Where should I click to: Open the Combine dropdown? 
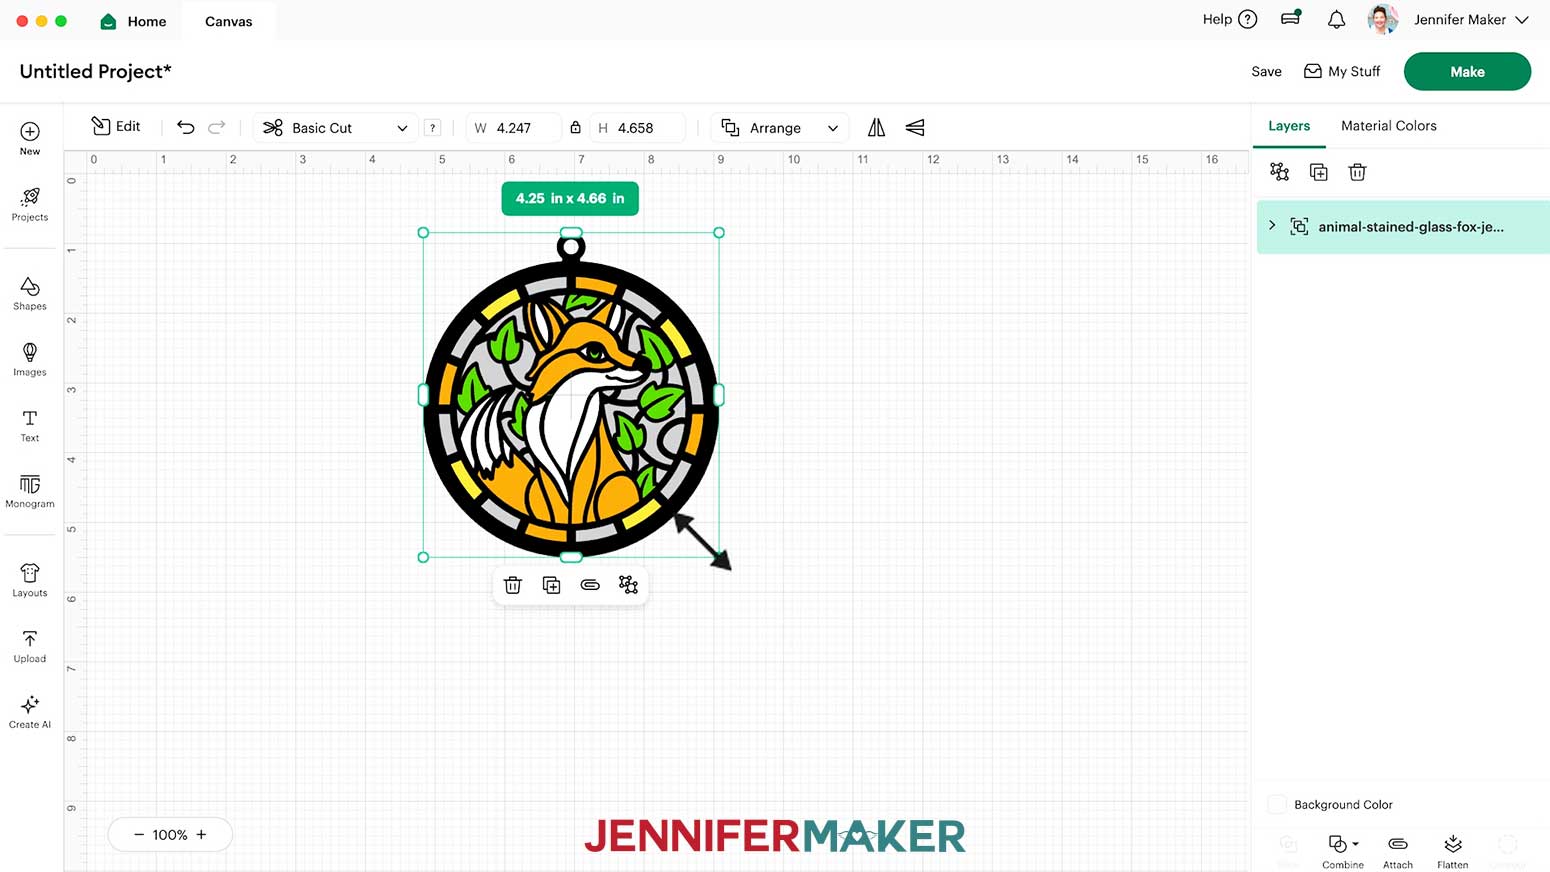click(1343, 851)
